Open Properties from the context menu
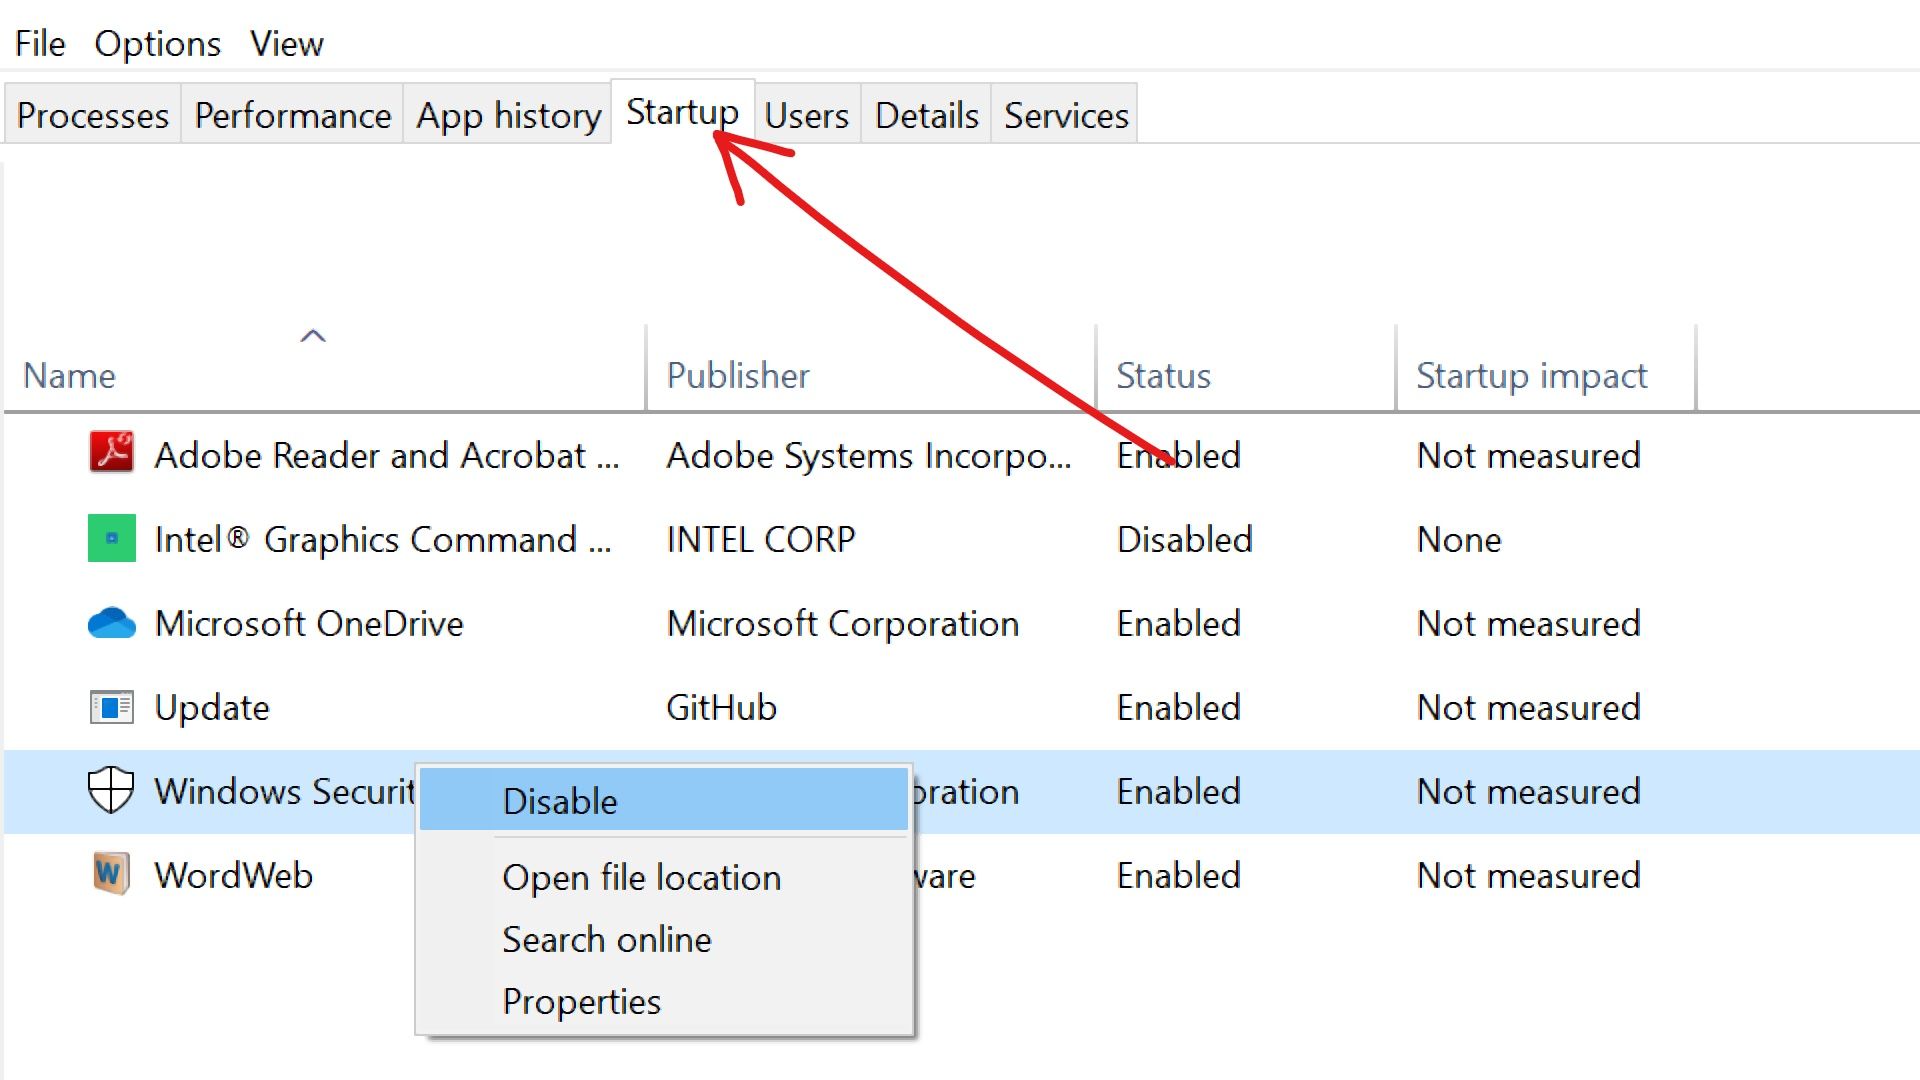 (581, 1001)
